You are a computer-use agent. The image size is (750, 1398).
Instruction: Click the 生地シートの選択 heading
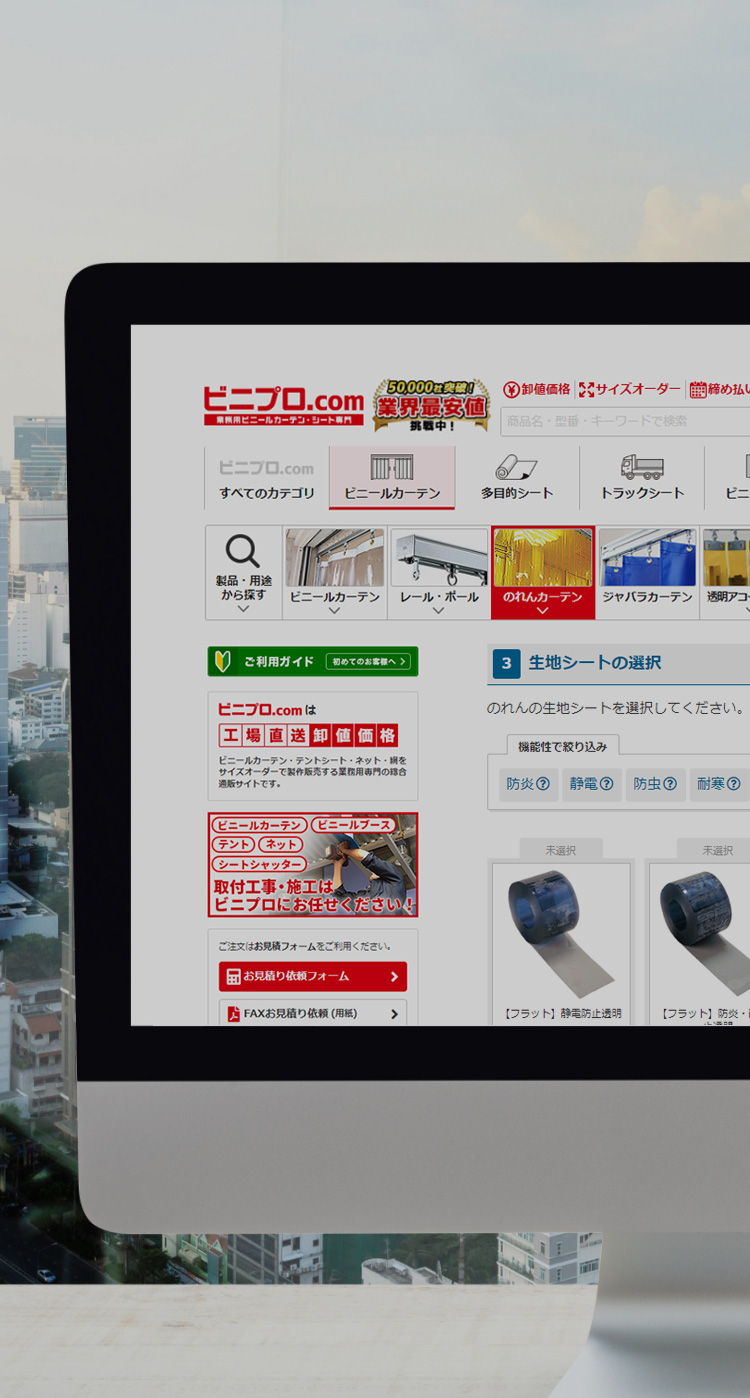(595, 663)
